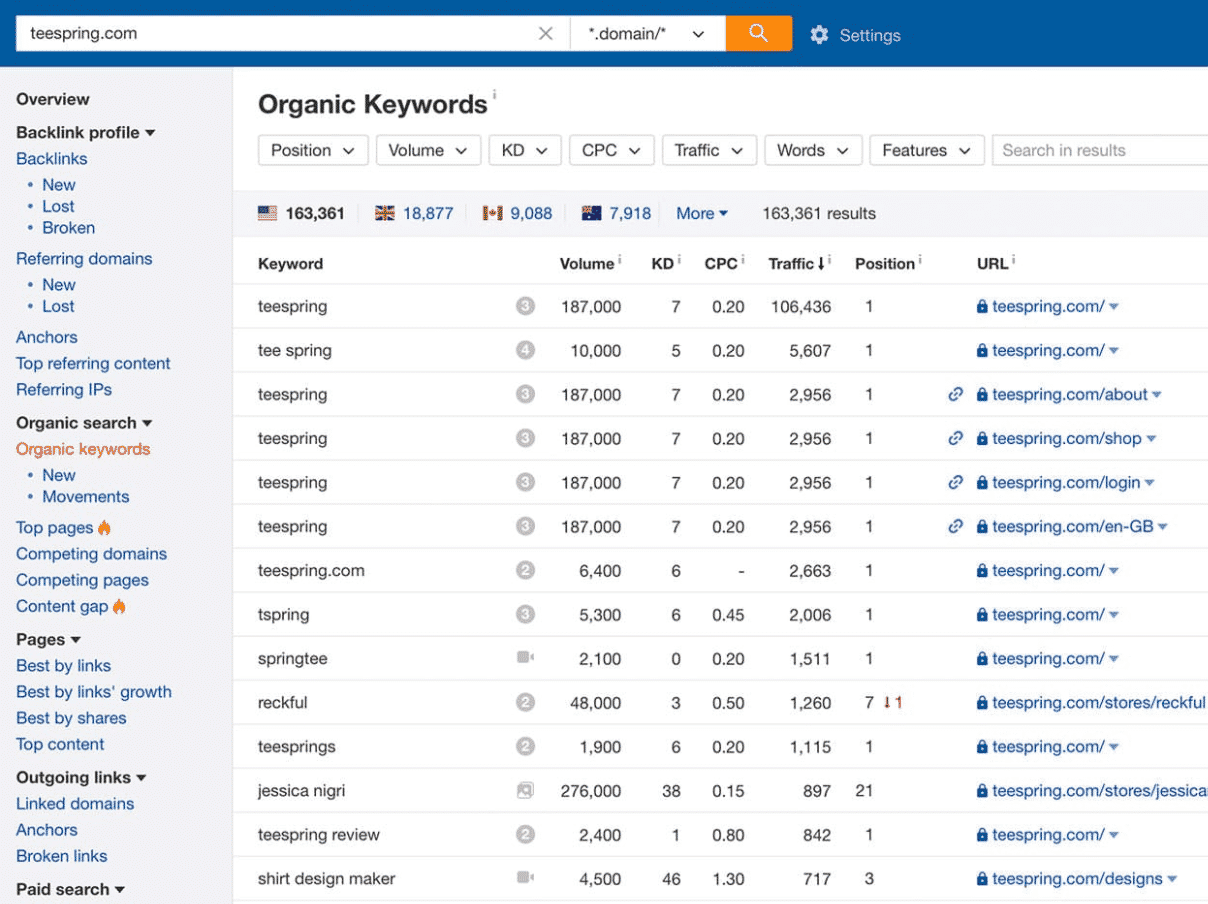Click image SERP feature icon beside jessica nigri

(524, 790)
